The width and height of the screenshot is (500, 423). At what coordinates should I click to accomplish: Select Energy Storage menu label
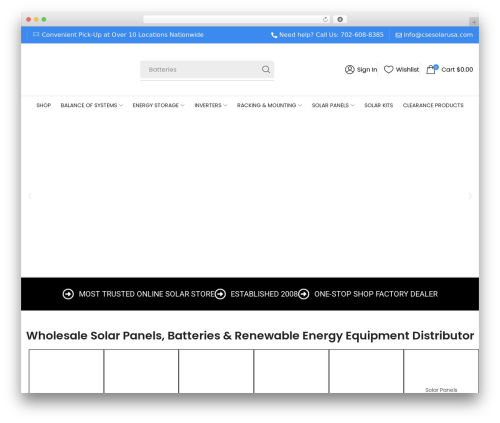pos(156,105)
